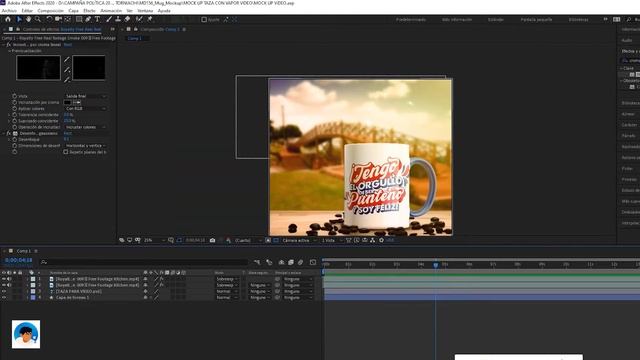The width and height of the screenshot is (640, 360).
Task: Open the Composición menu
Action: click(x=50, y=11)
